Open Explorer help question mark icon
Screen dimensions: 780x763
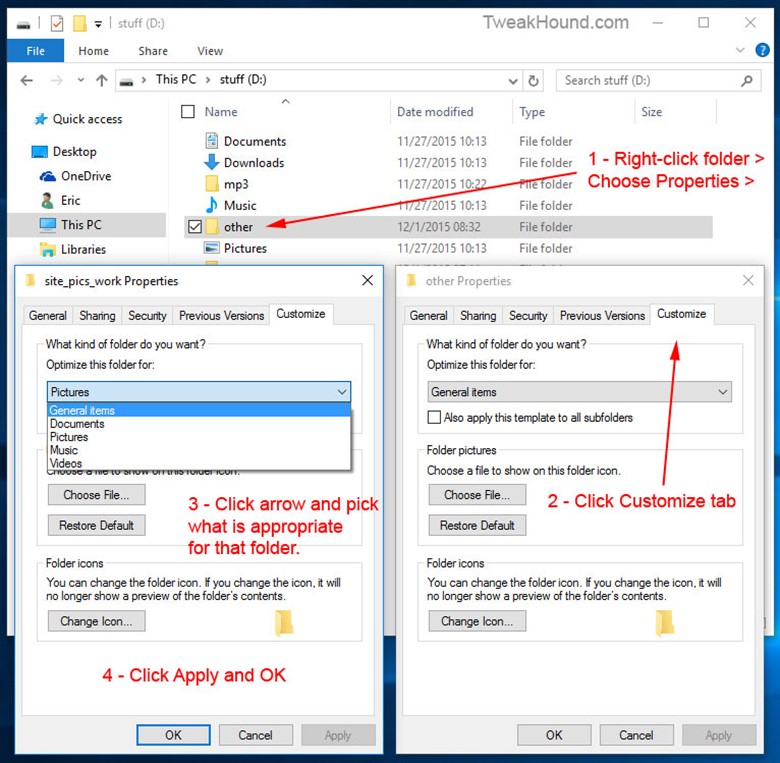point(762,50)
